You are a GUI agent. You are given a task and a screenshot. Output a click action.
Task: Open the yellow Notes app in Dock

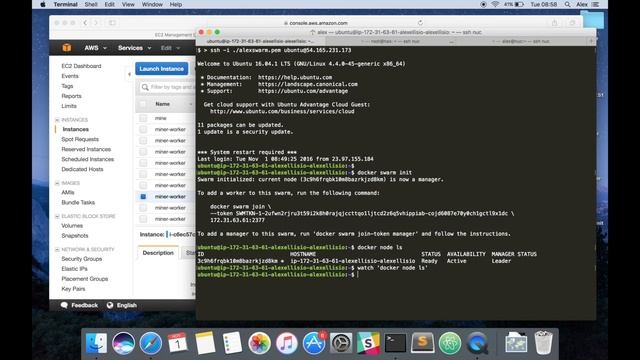205,343
